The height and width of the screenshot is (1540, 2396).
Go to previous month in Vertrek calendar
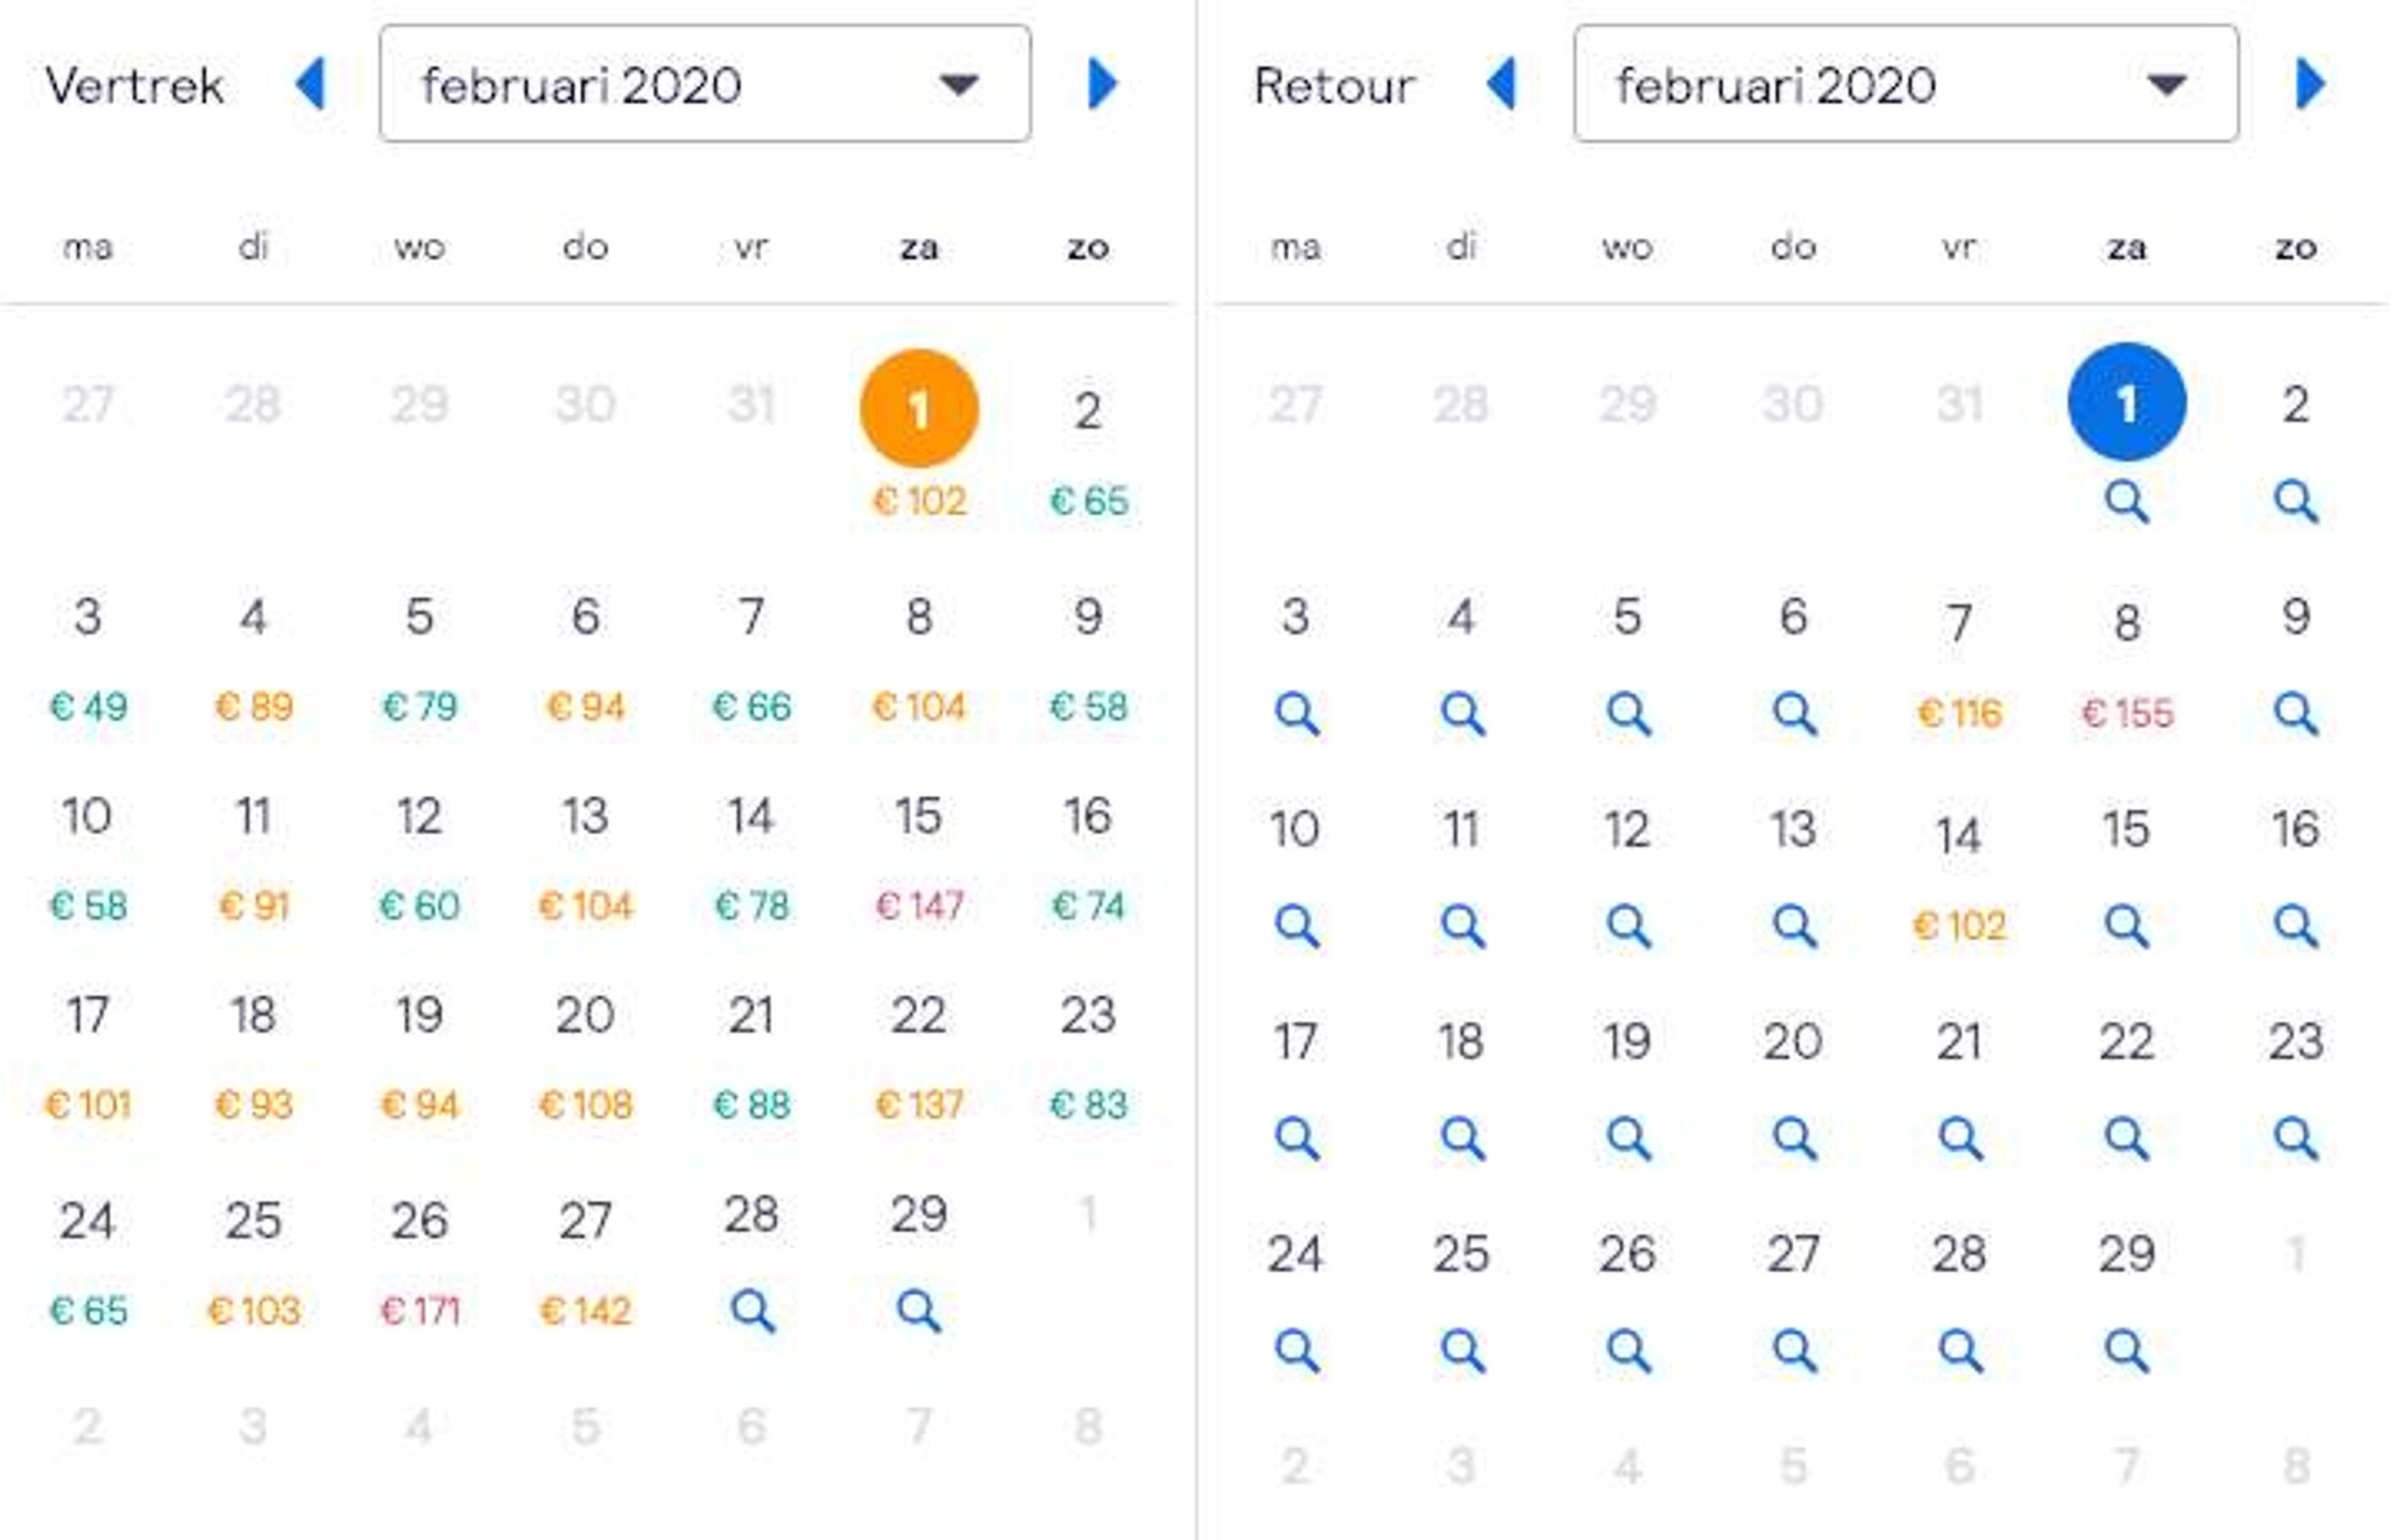(x=311, y=84)
